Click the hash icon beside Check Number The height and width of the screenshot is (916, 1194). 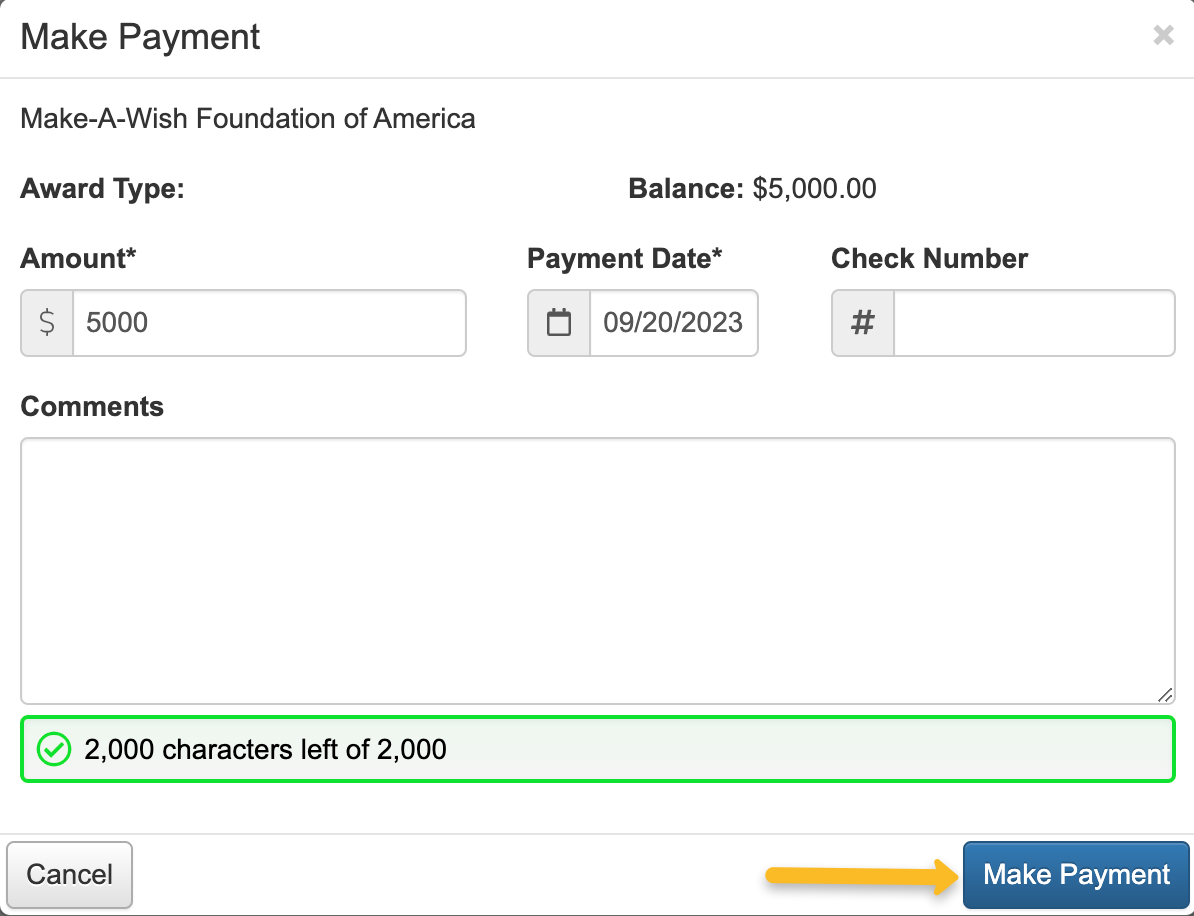[x=861, y=322]
